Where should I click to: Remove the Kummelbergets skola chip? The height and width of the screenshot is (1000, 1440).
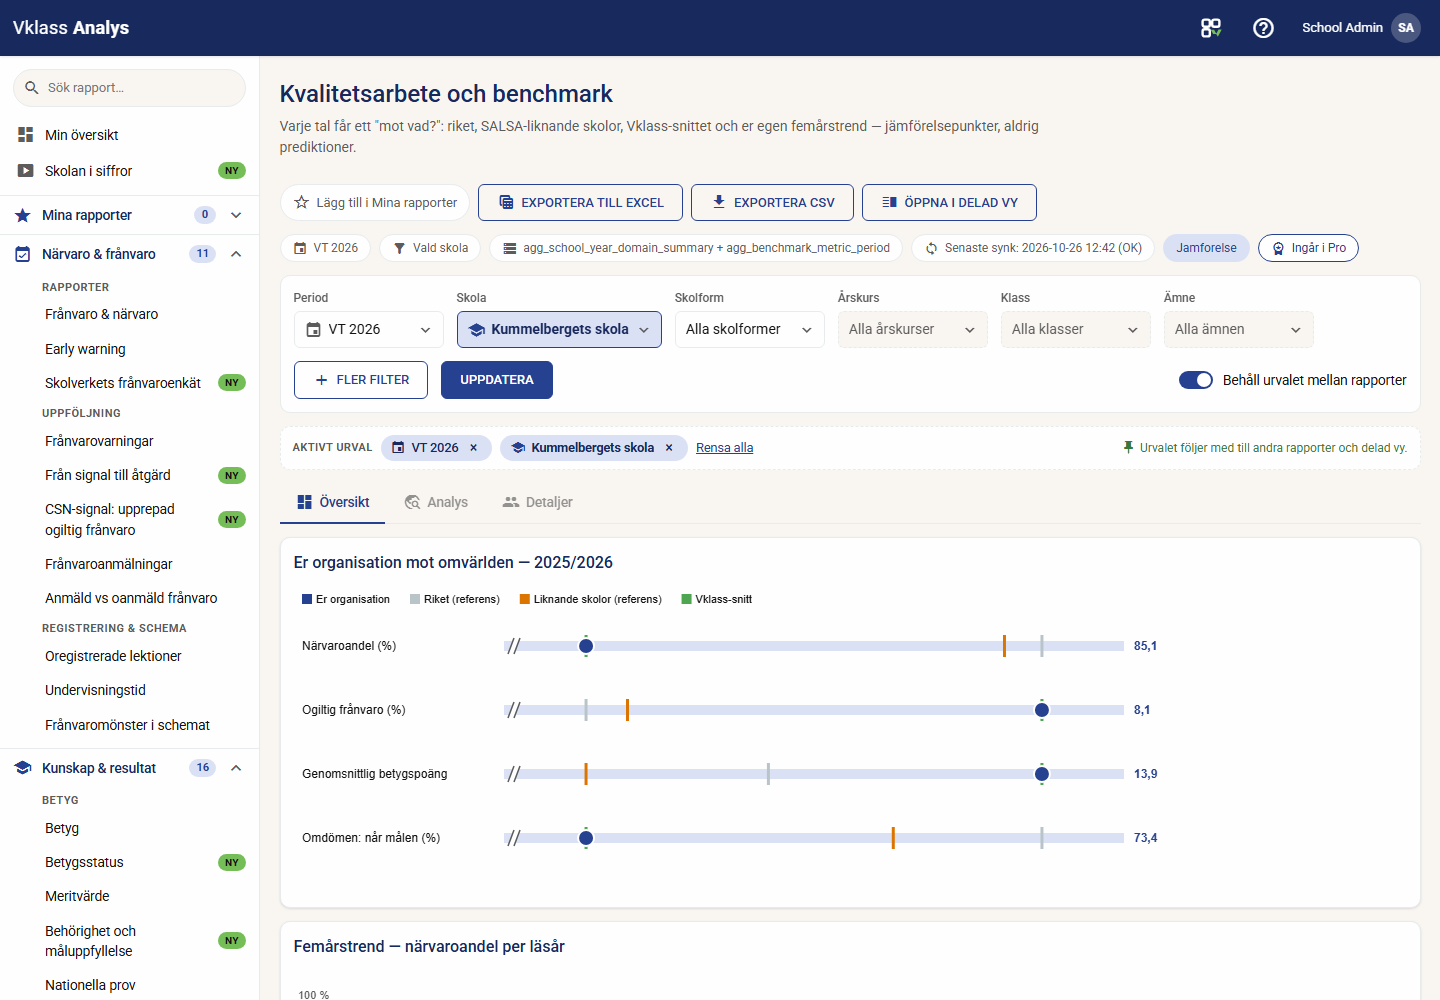669,448
